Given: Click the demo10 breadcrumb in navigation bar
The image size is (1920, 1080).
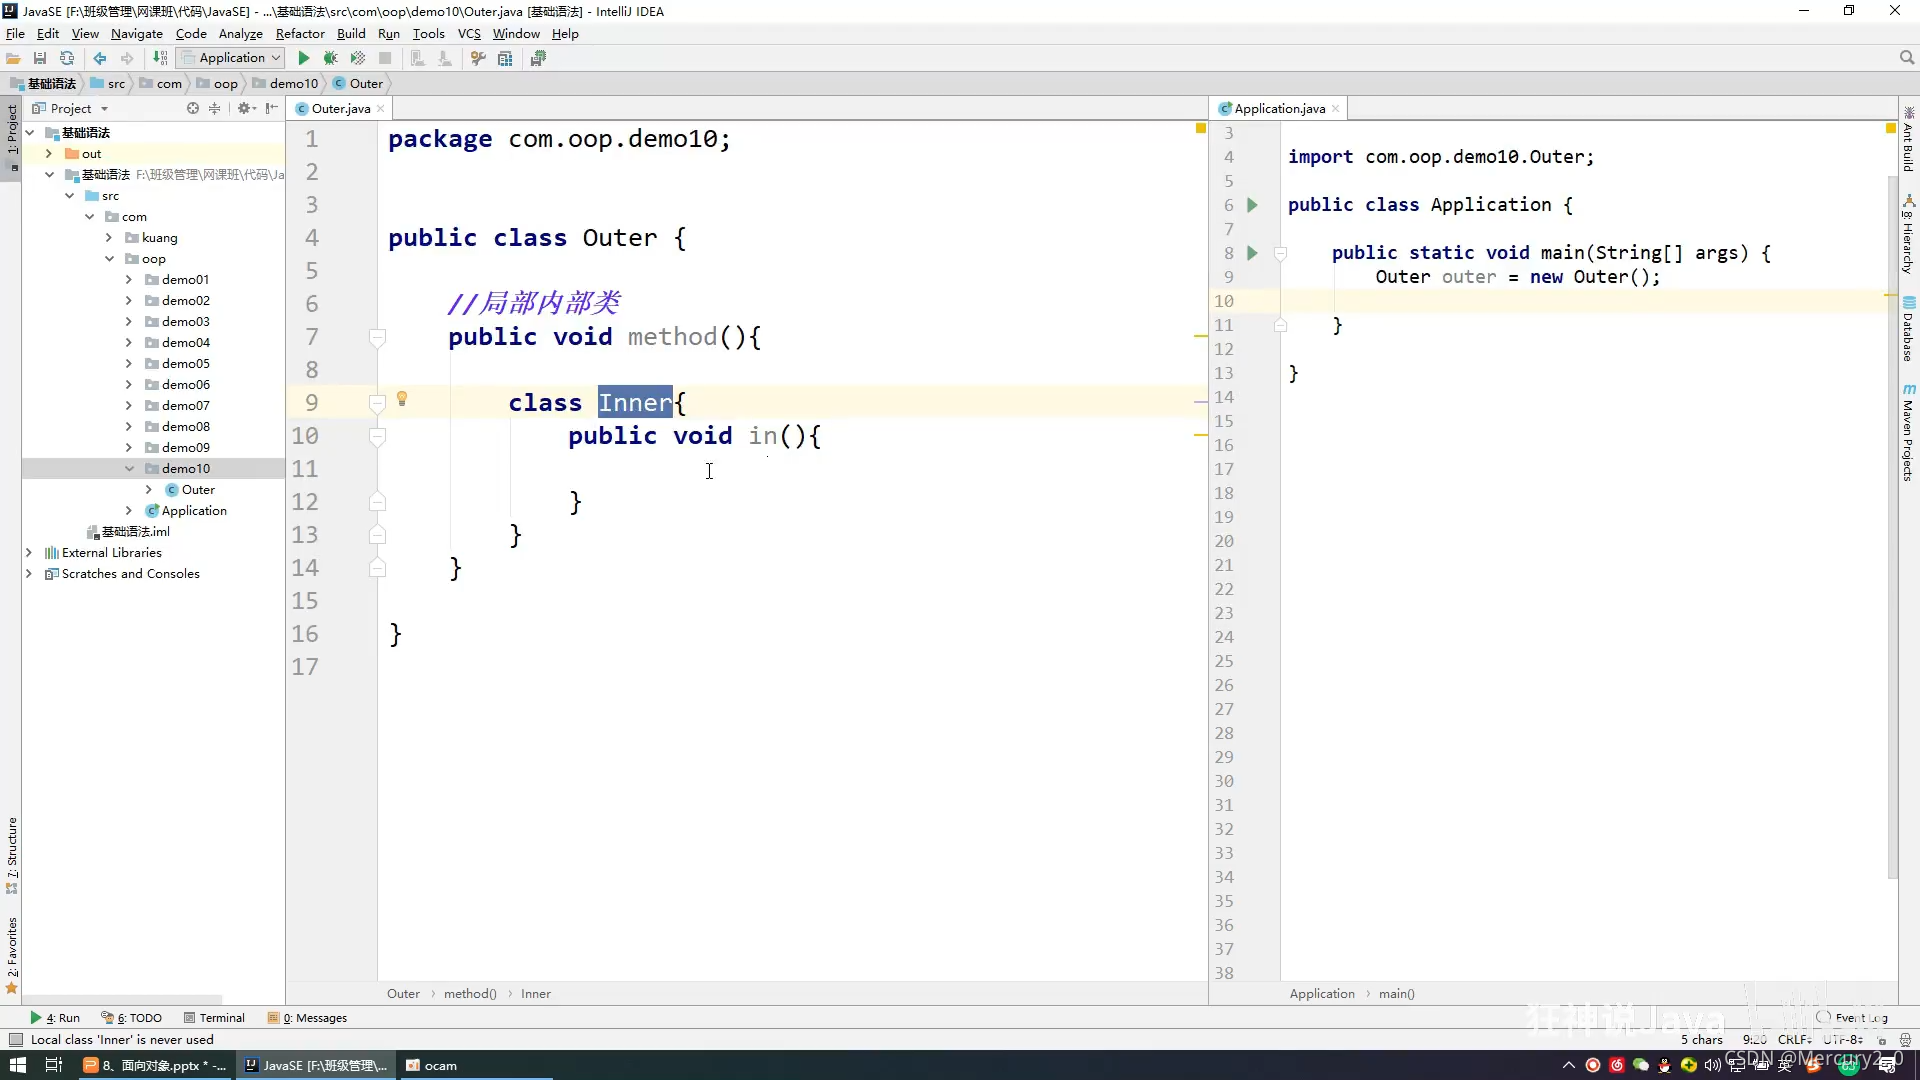Looking at the screenshot, I should 285,84.
